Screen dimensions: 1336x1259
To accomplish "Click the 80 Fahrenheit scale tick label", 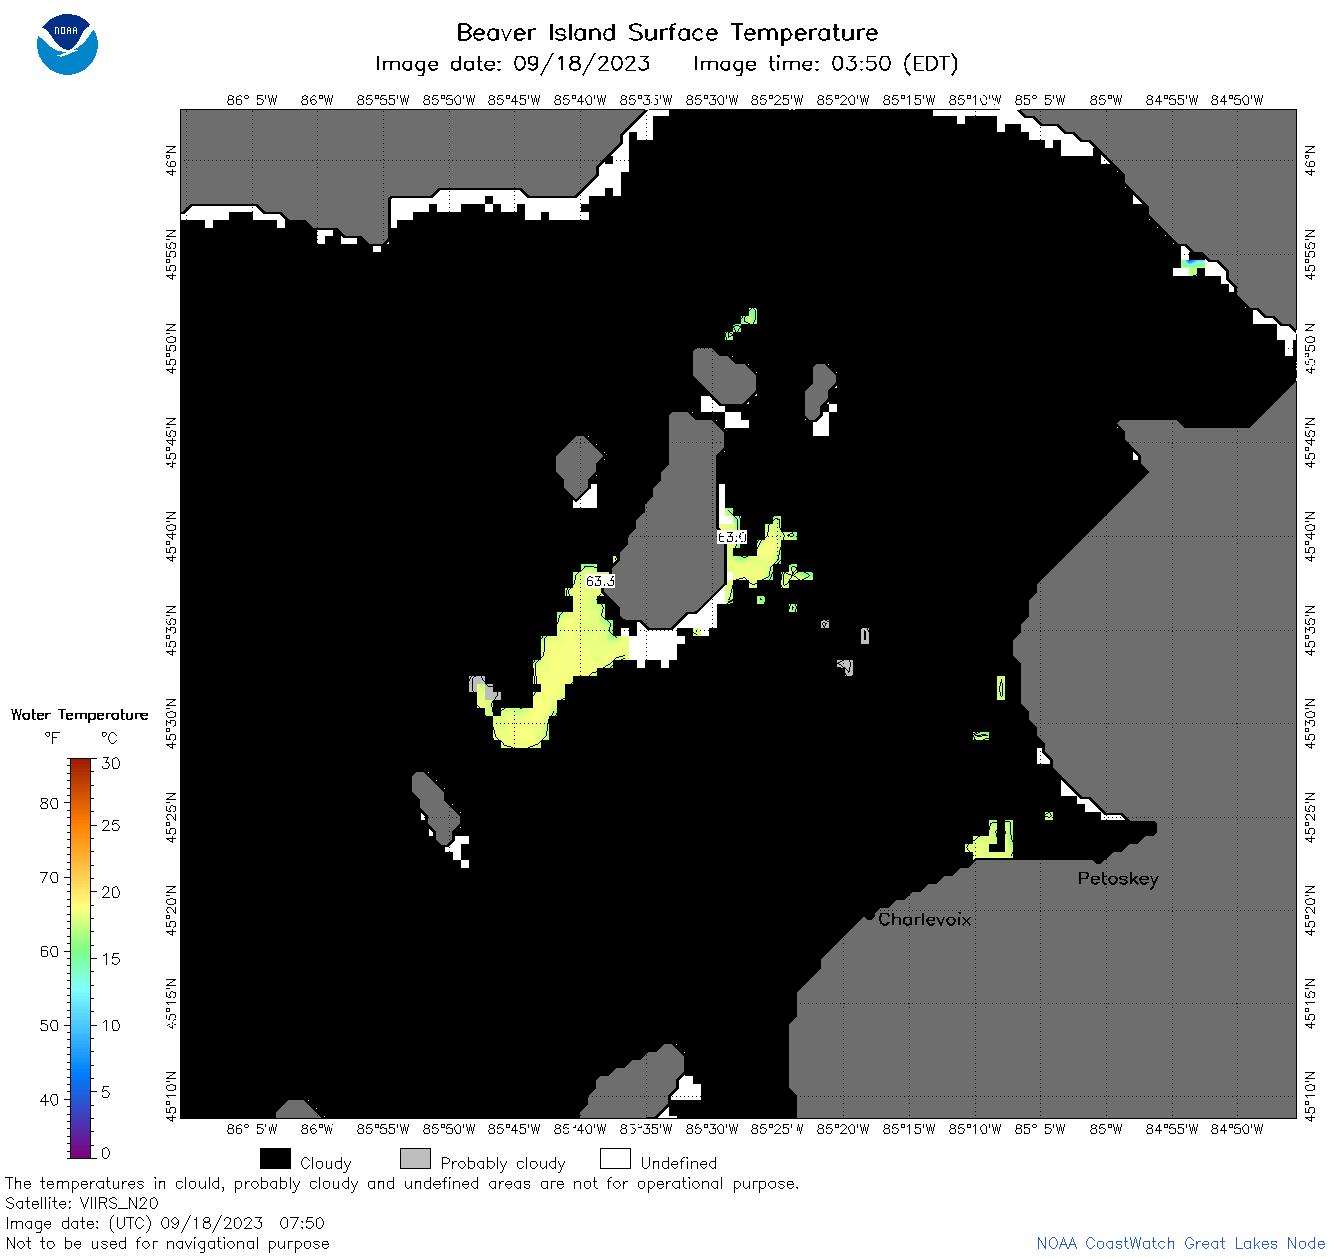I will (x=49, y=803).
